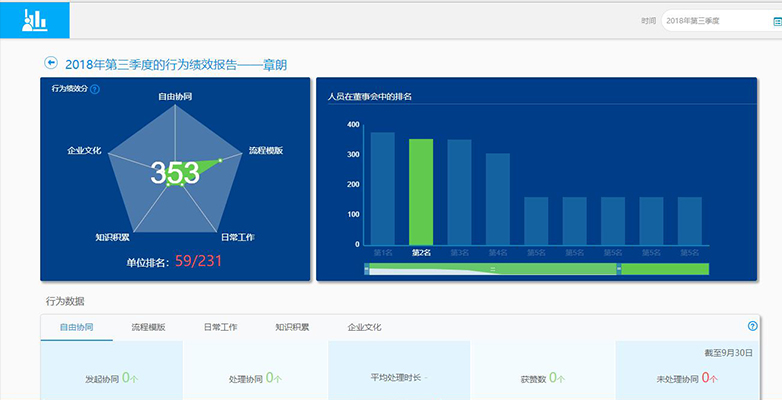The width and height of the screenshot is (782, 400).
Task: Switch to the 企业文化 tab
Action: [x=364, y=327]
